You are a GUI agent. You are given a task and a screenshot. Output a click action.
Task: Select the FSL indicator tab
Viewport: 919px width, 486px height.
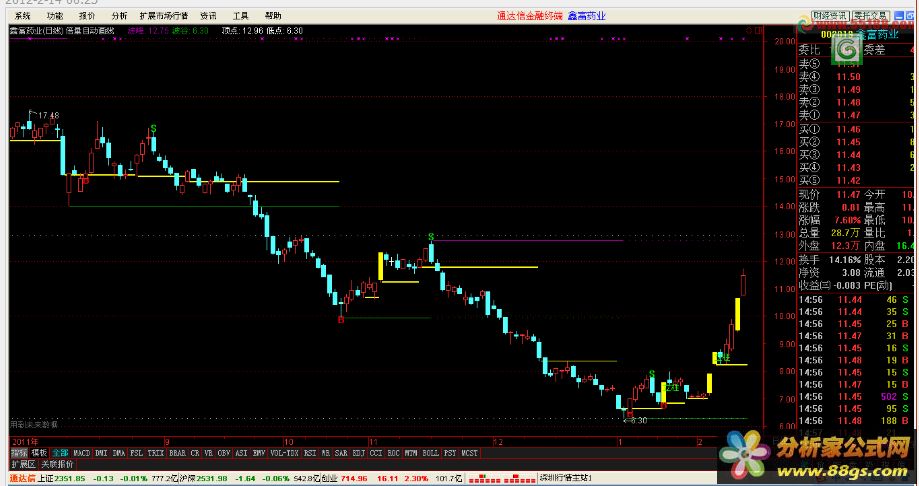click(136, 453)
